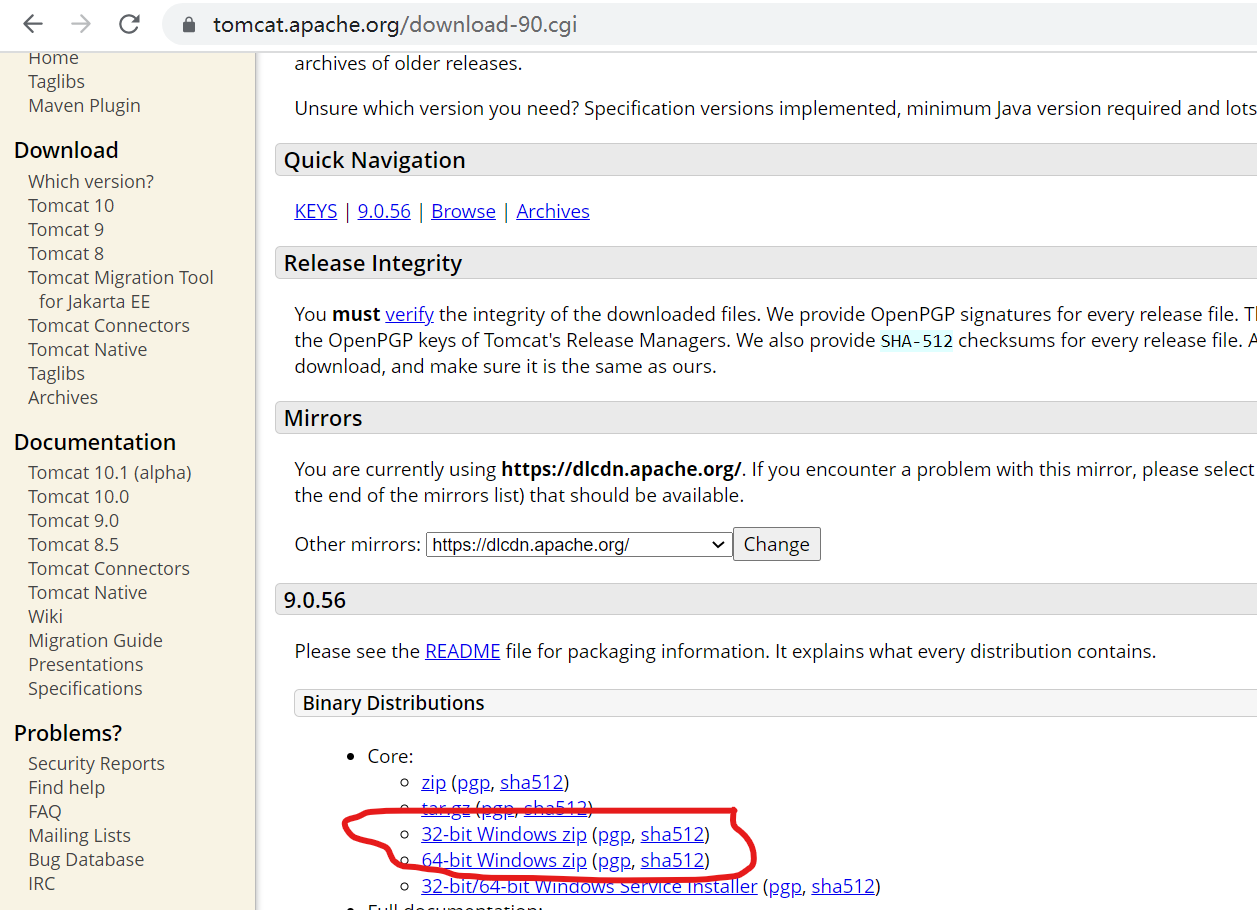Image resolution: width=1257 pixels, height=910 pixels.
Task: Open Tomcat 8.5 documentation
Action: pos(73,544)
